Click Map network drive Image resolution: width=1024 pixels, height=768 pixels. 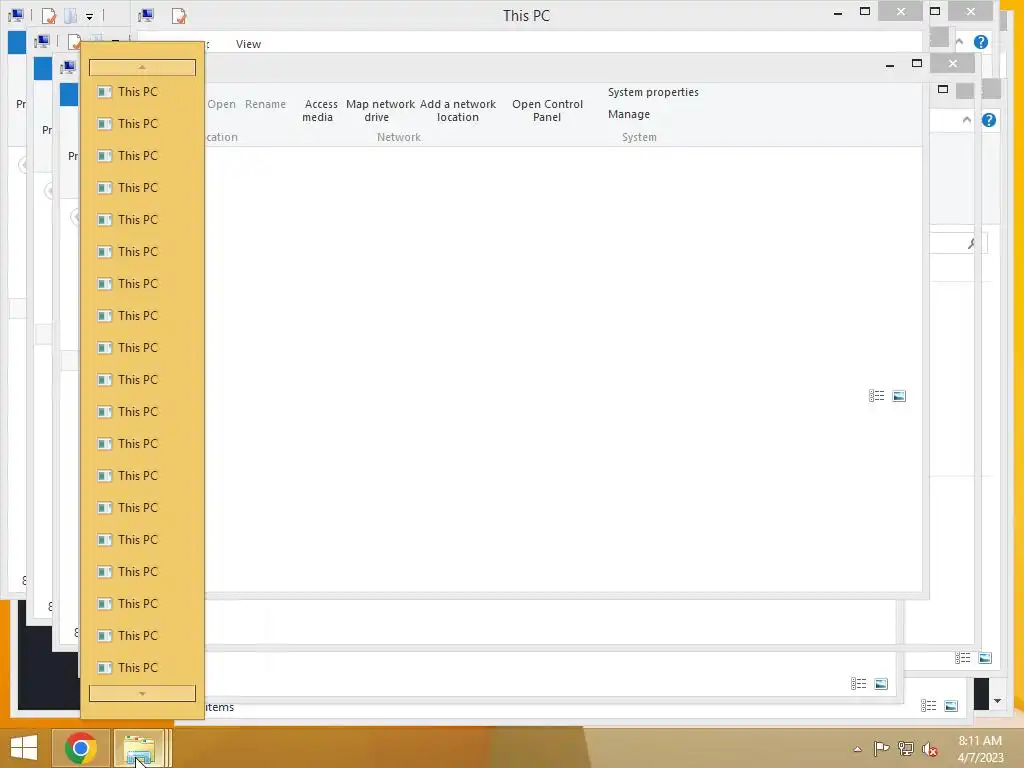379,110
